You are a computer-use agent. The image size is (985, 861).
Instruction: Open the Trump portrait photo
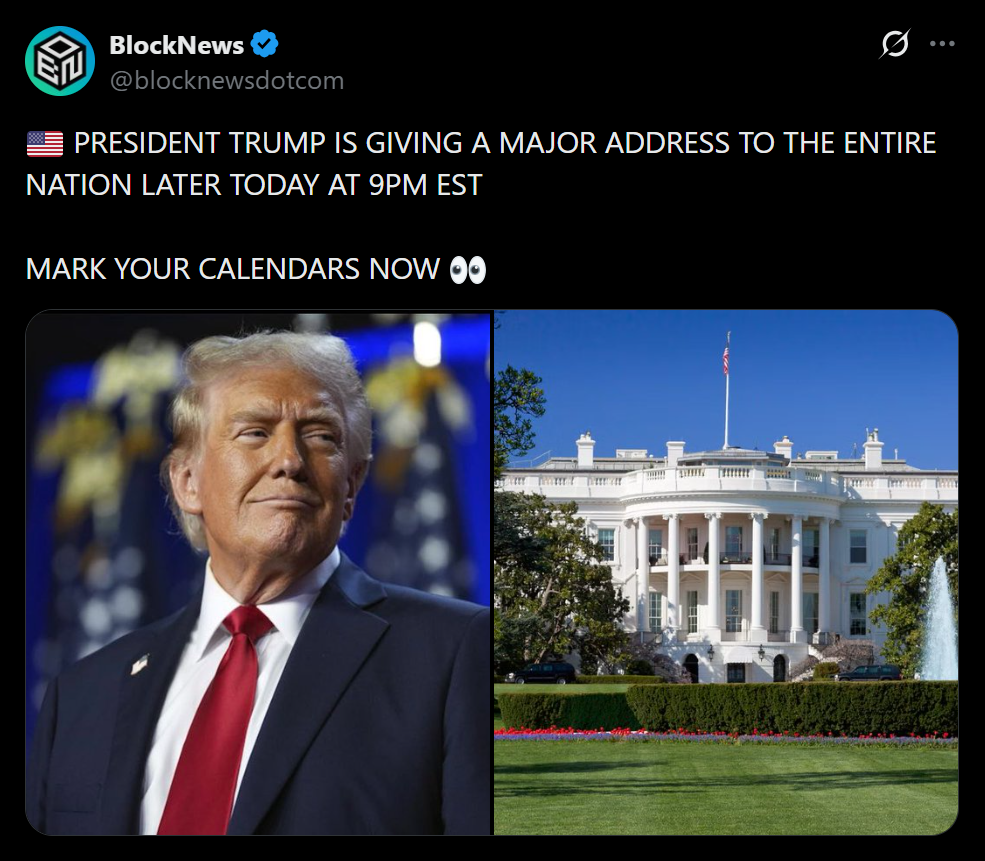258,573
